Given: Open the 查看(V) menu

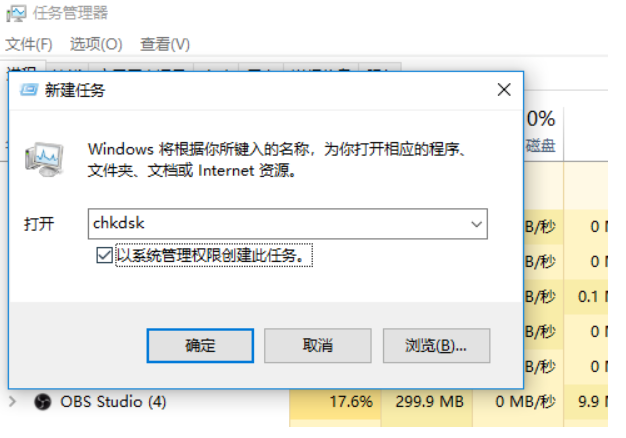Looking at the screenshot, I should [164, 44].
